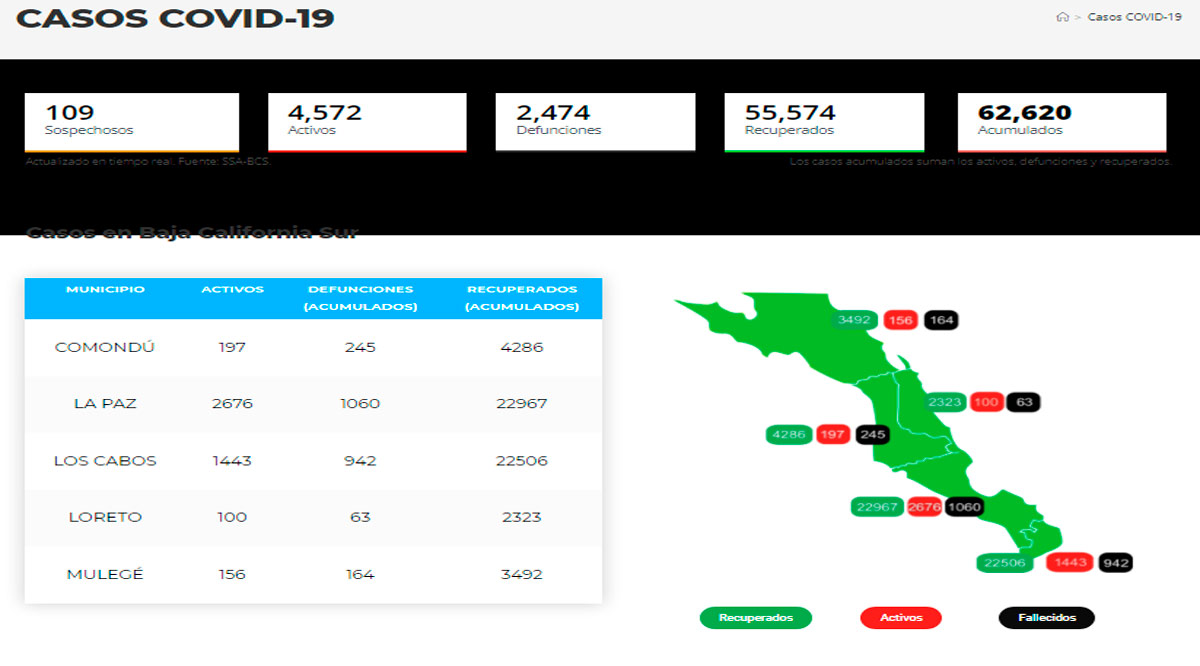
Task: Select the Defunciones 2,474 card
Action: click(x=595, y=122)
